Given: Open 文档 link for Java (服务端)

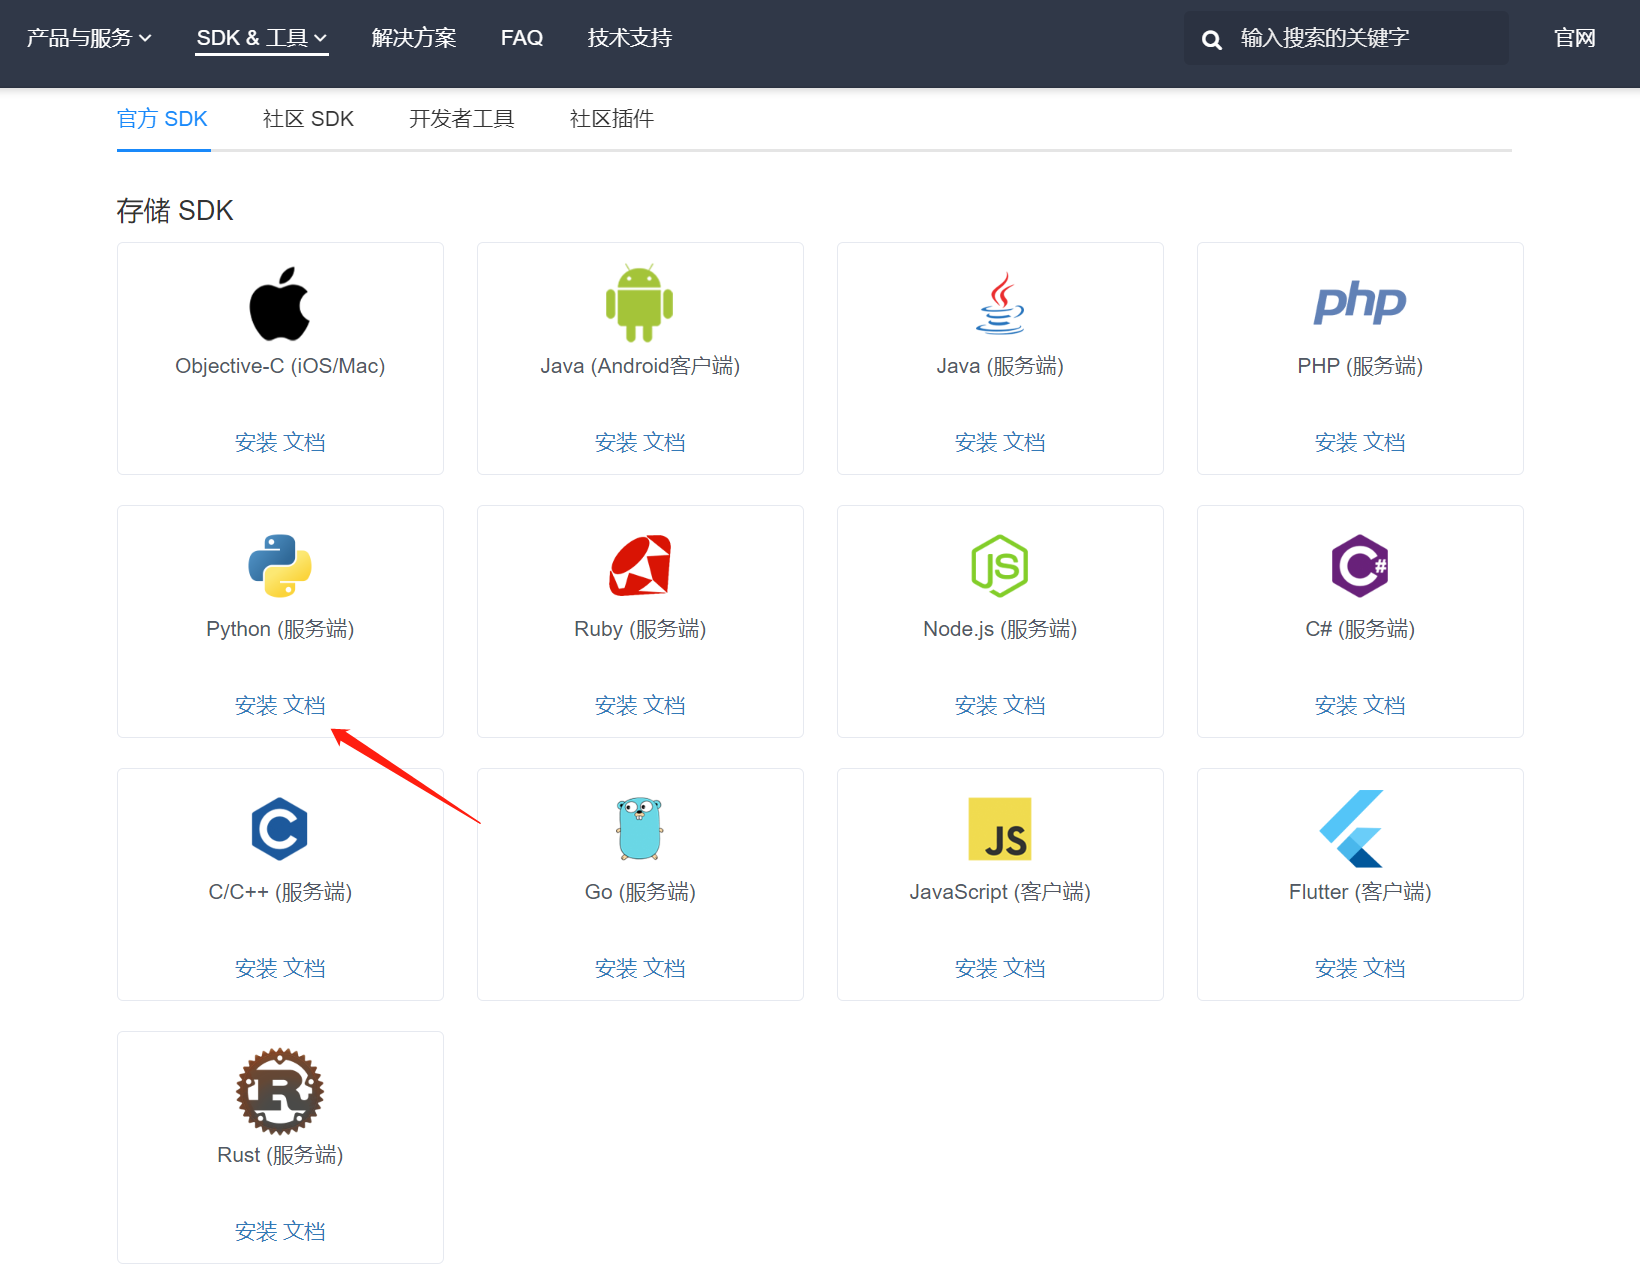Looking at the screenshot, I should [x=1024, y=442].
